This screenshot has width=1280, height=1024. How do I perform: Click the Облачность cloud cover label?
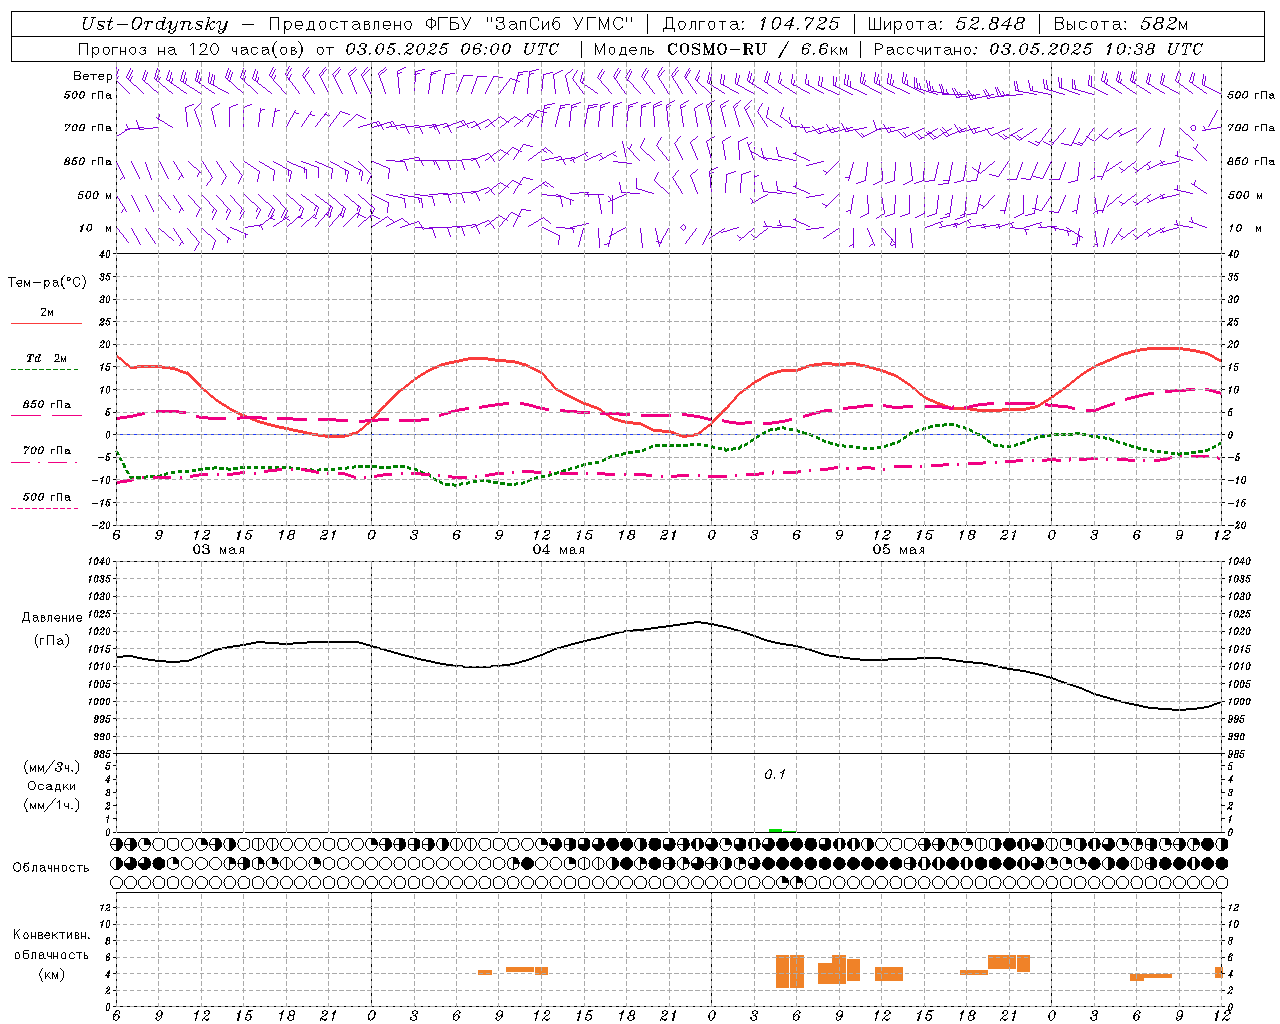(50, 867)
